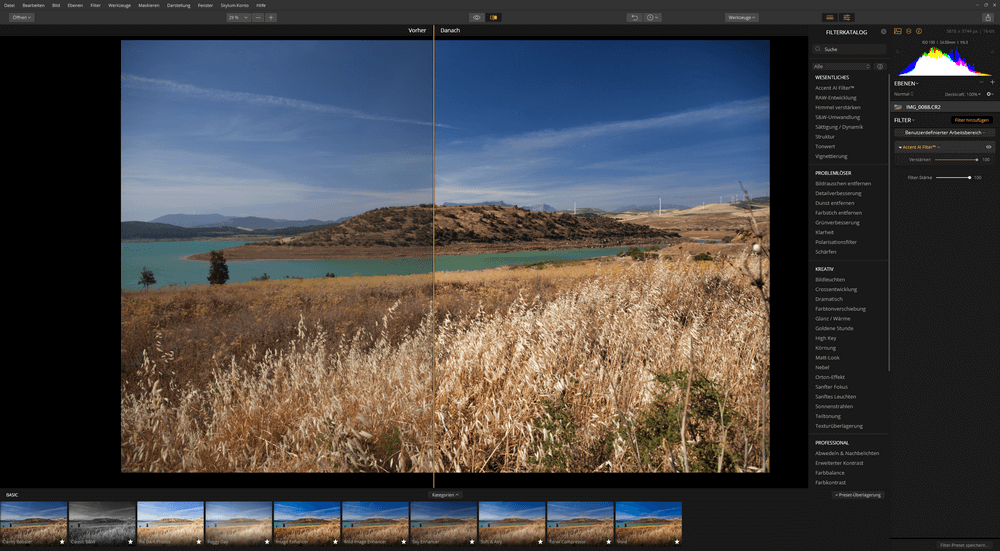Adjust the Filter-Stärke slider handle
Viewport: 1000px width, 551px height.
(x=969, y=177)
